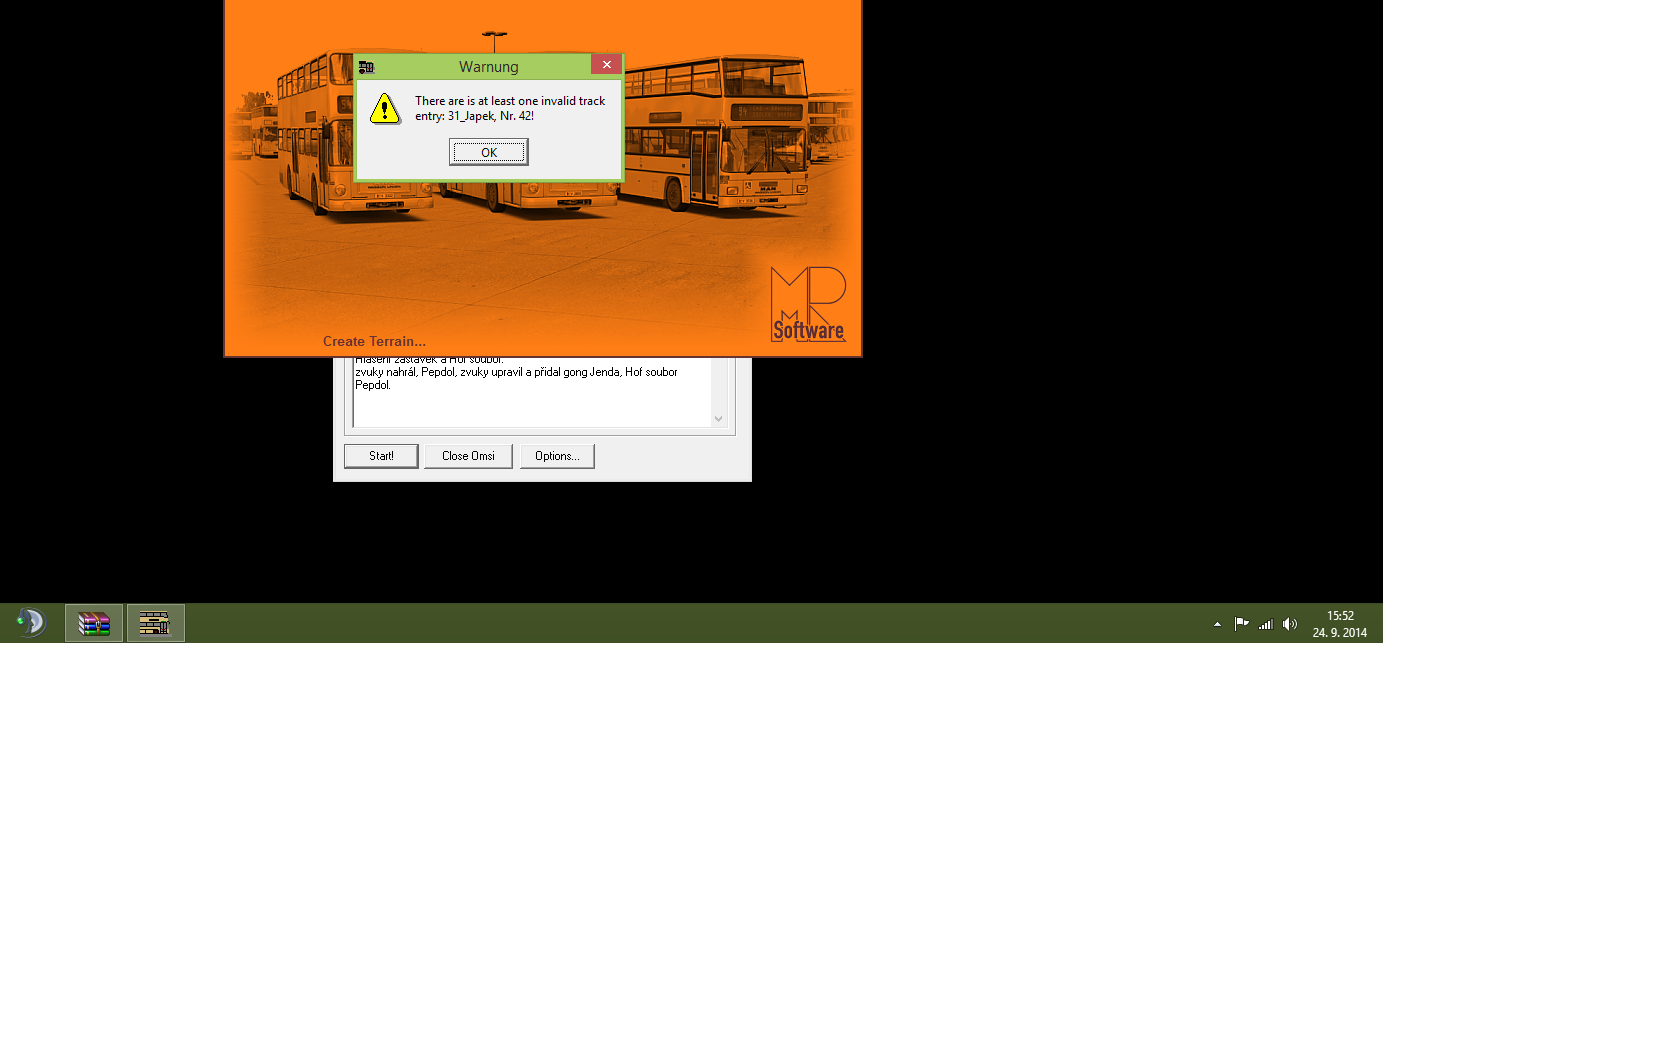Select the OMSI taskbar icon

(x=155, y=623)
